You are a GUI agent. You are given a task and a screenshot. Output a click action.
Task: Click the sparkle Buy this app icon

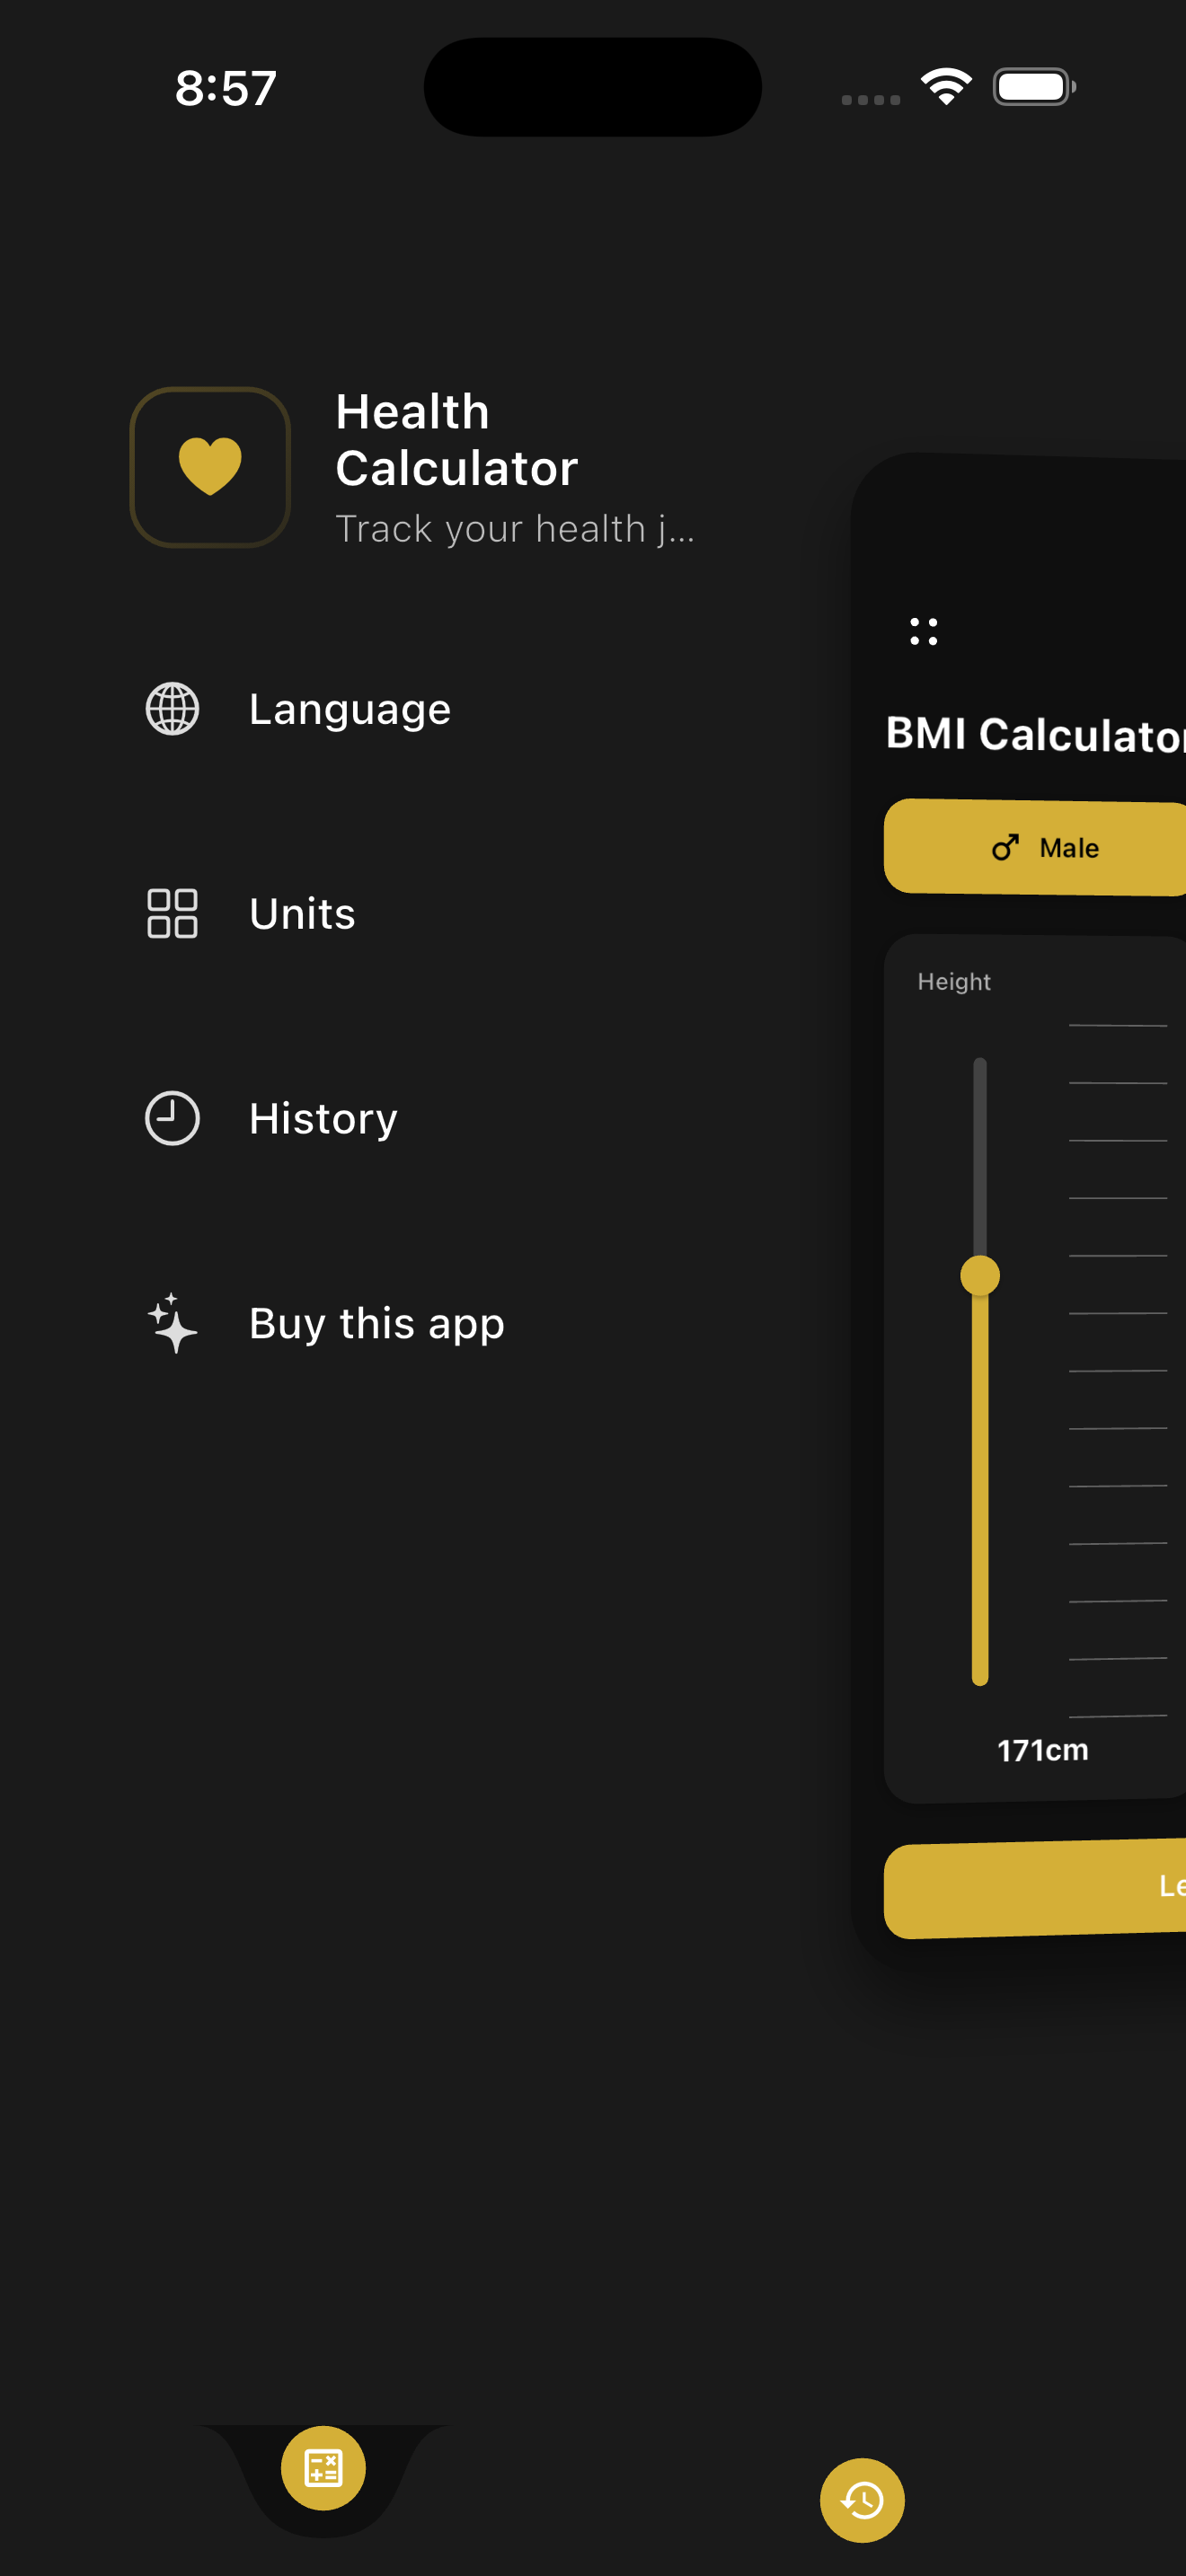pos(172,1323)
